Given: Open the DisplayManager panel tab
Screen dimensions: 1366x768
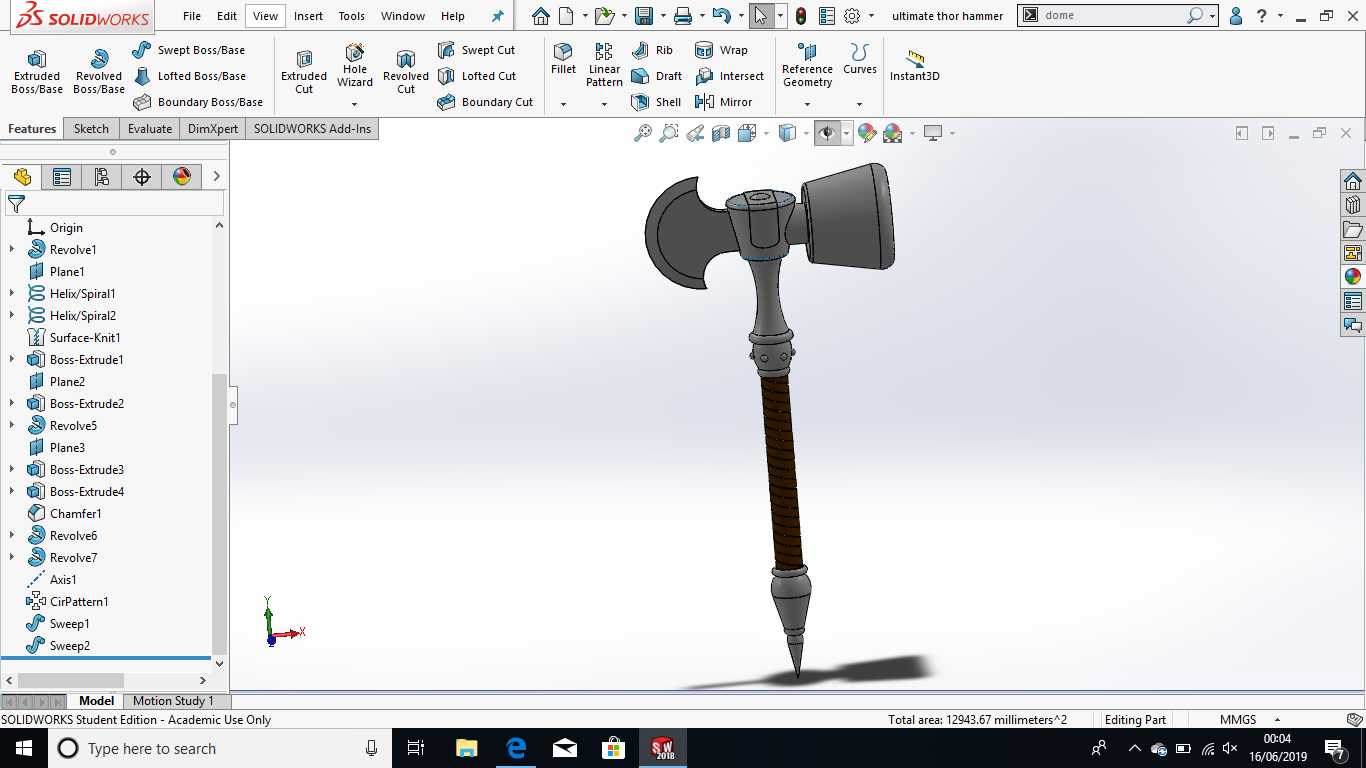Looking at the screenshot, I should pyautogui.click(x=182, y=177).
